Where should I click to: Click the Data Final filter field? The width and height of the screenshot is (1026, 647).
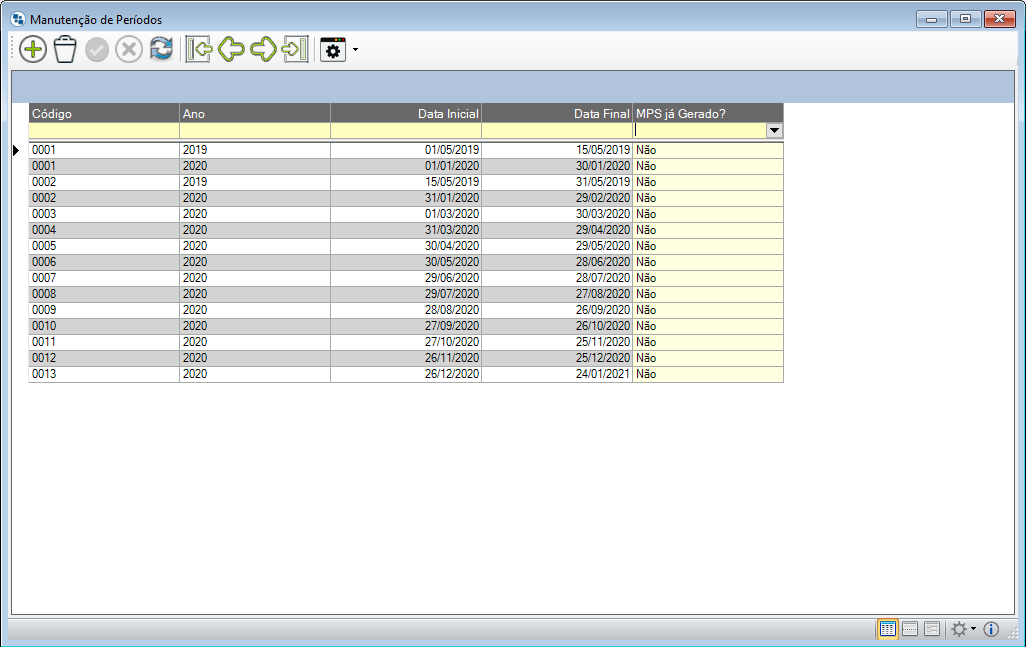click(557, 130)
